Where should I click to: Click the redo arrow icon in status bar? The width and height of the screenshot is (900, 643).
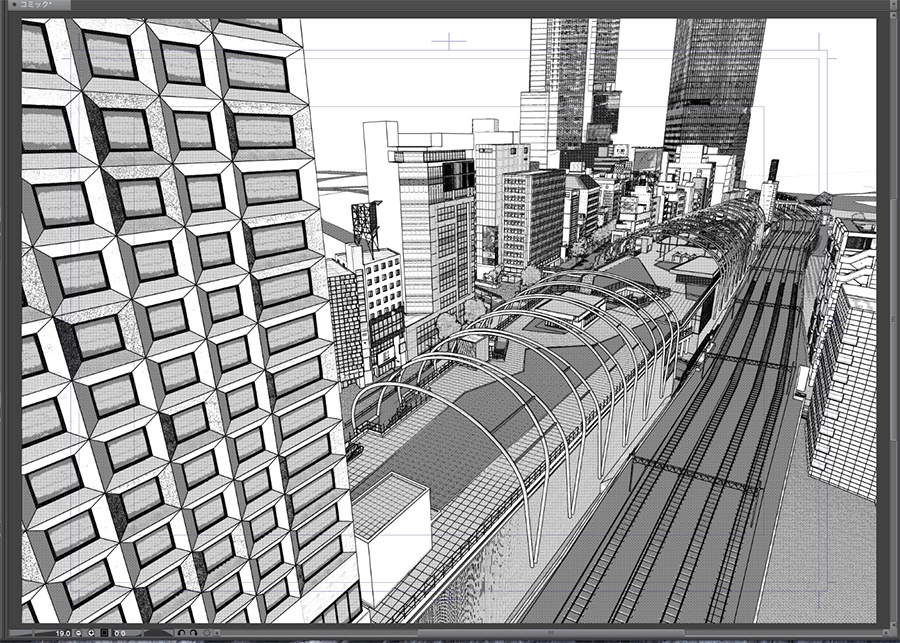point(195,632)
